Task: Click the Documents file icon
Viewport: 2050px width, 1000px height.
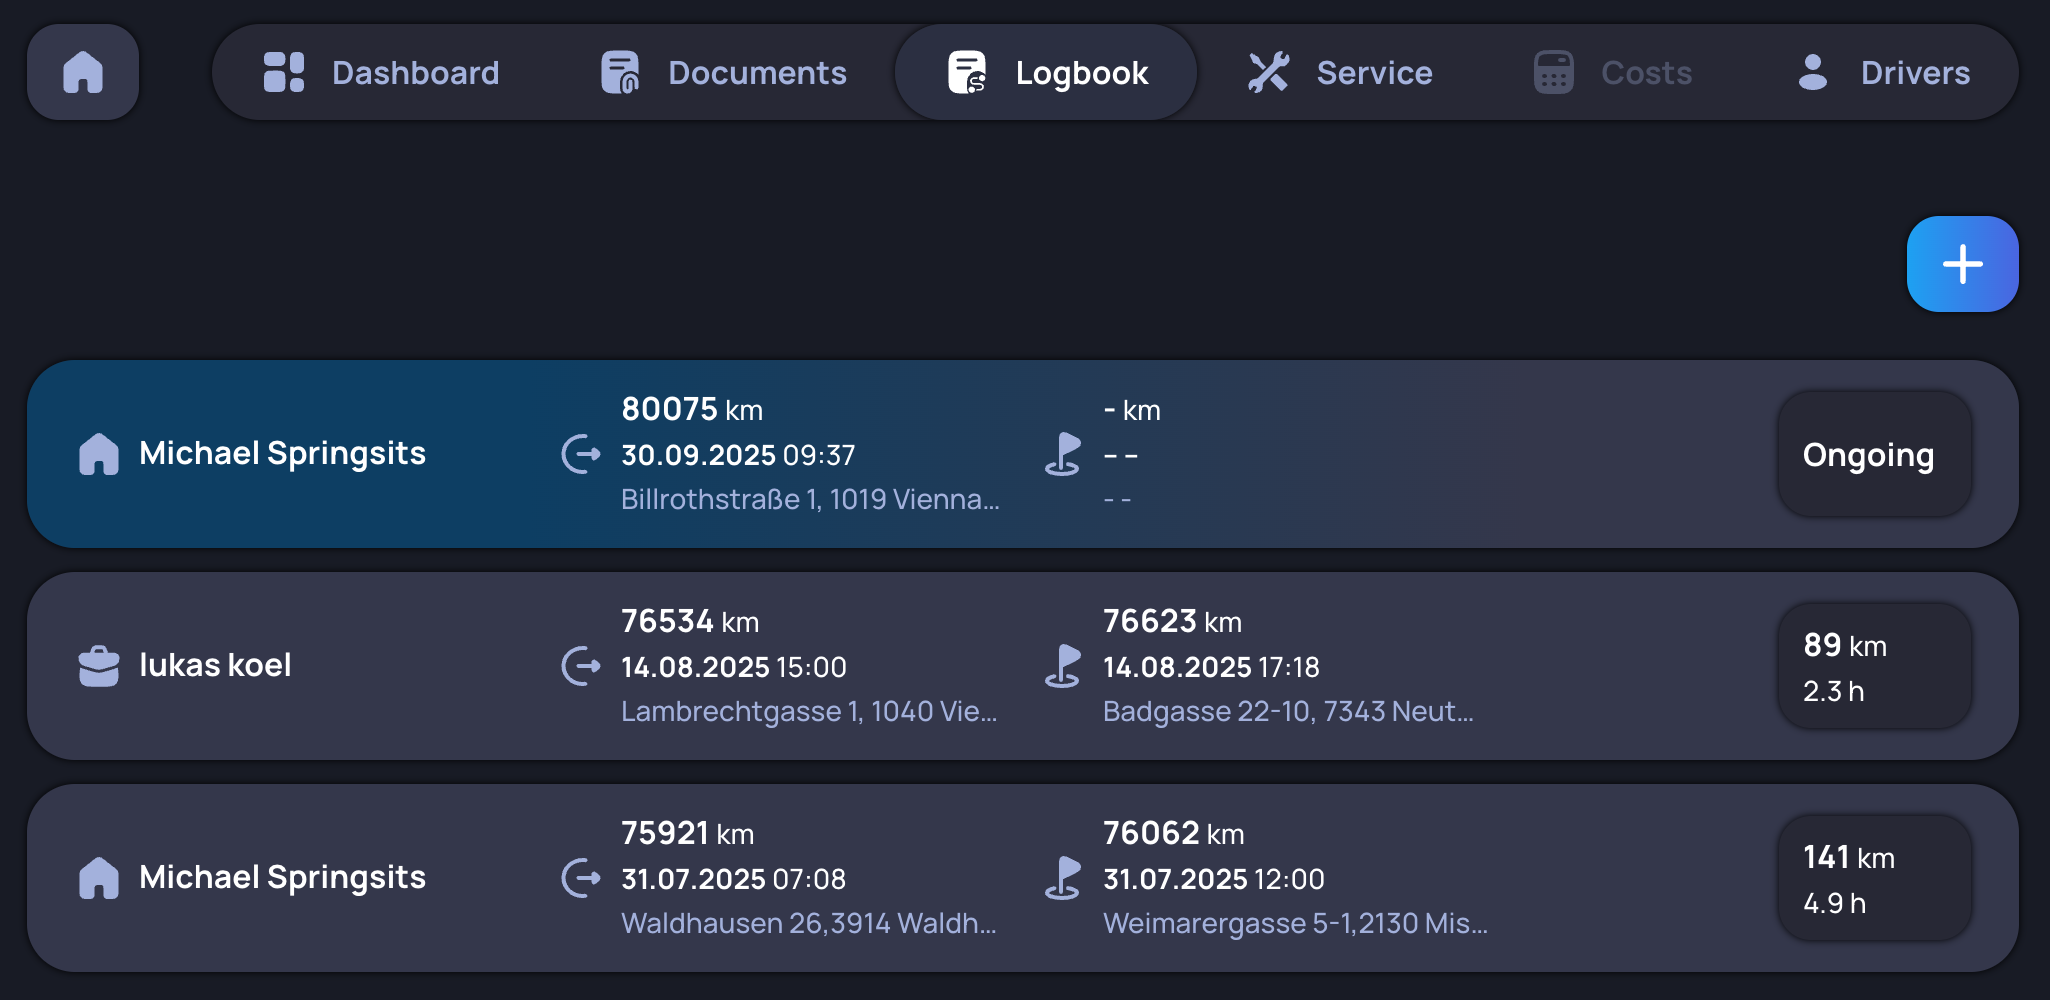Action: click(x=620, y=71)
